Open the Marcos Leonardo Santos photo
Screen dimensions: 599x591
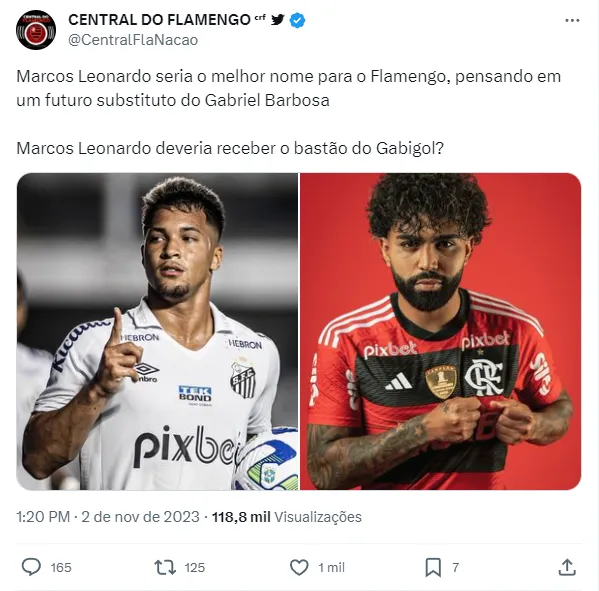[x=157, y=331]
